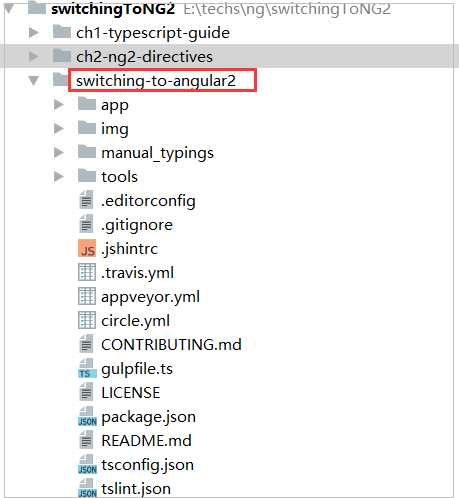Open the circle.yml file

(136, 321)
